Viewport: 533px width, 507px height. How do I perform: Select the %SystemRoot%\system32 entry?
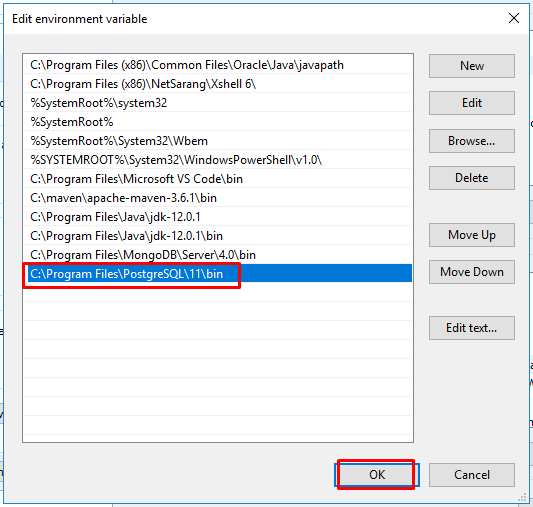pos(218,103)
